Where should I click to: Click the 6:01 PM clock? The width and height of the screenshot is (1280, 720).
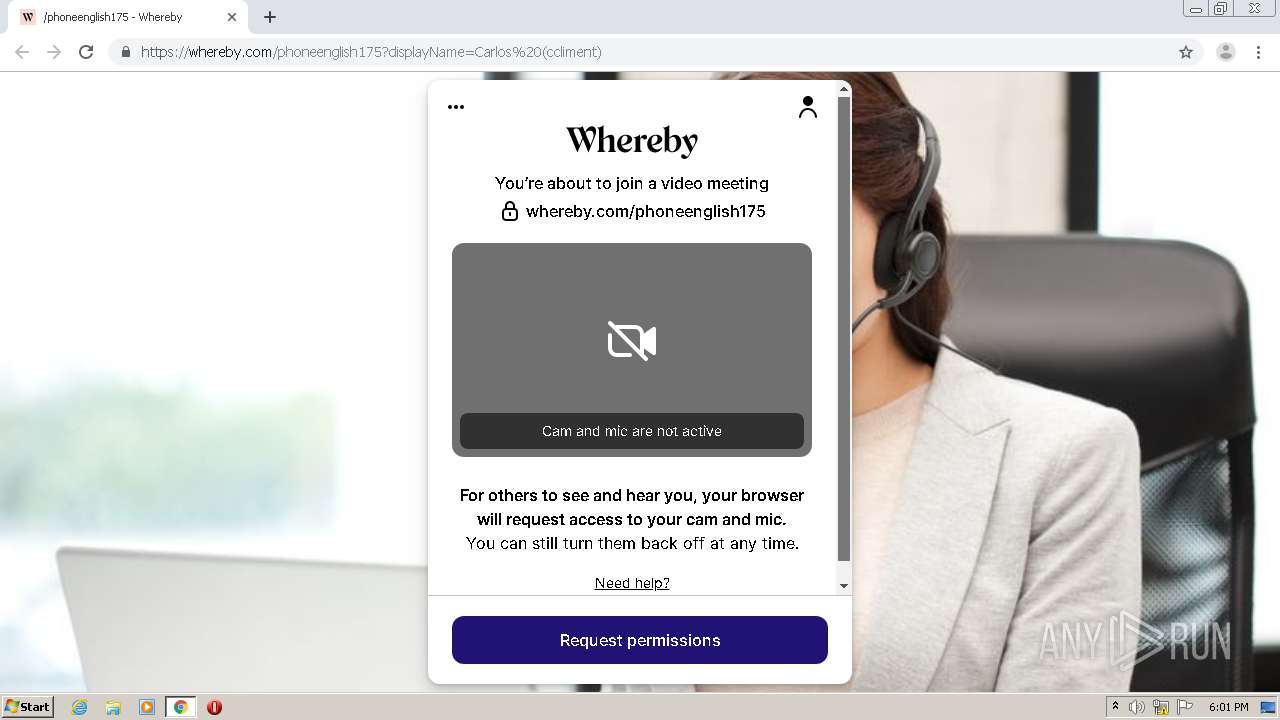(1229, 707)
